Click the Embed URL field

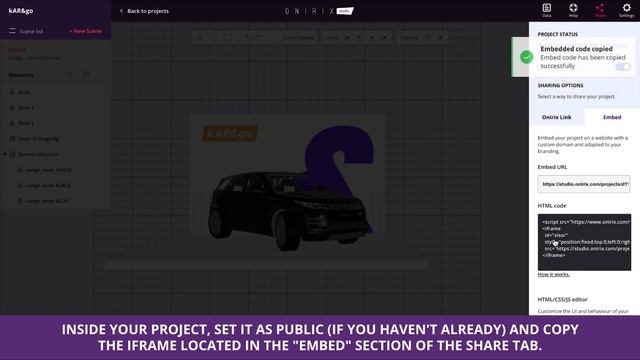pos(584,184)
